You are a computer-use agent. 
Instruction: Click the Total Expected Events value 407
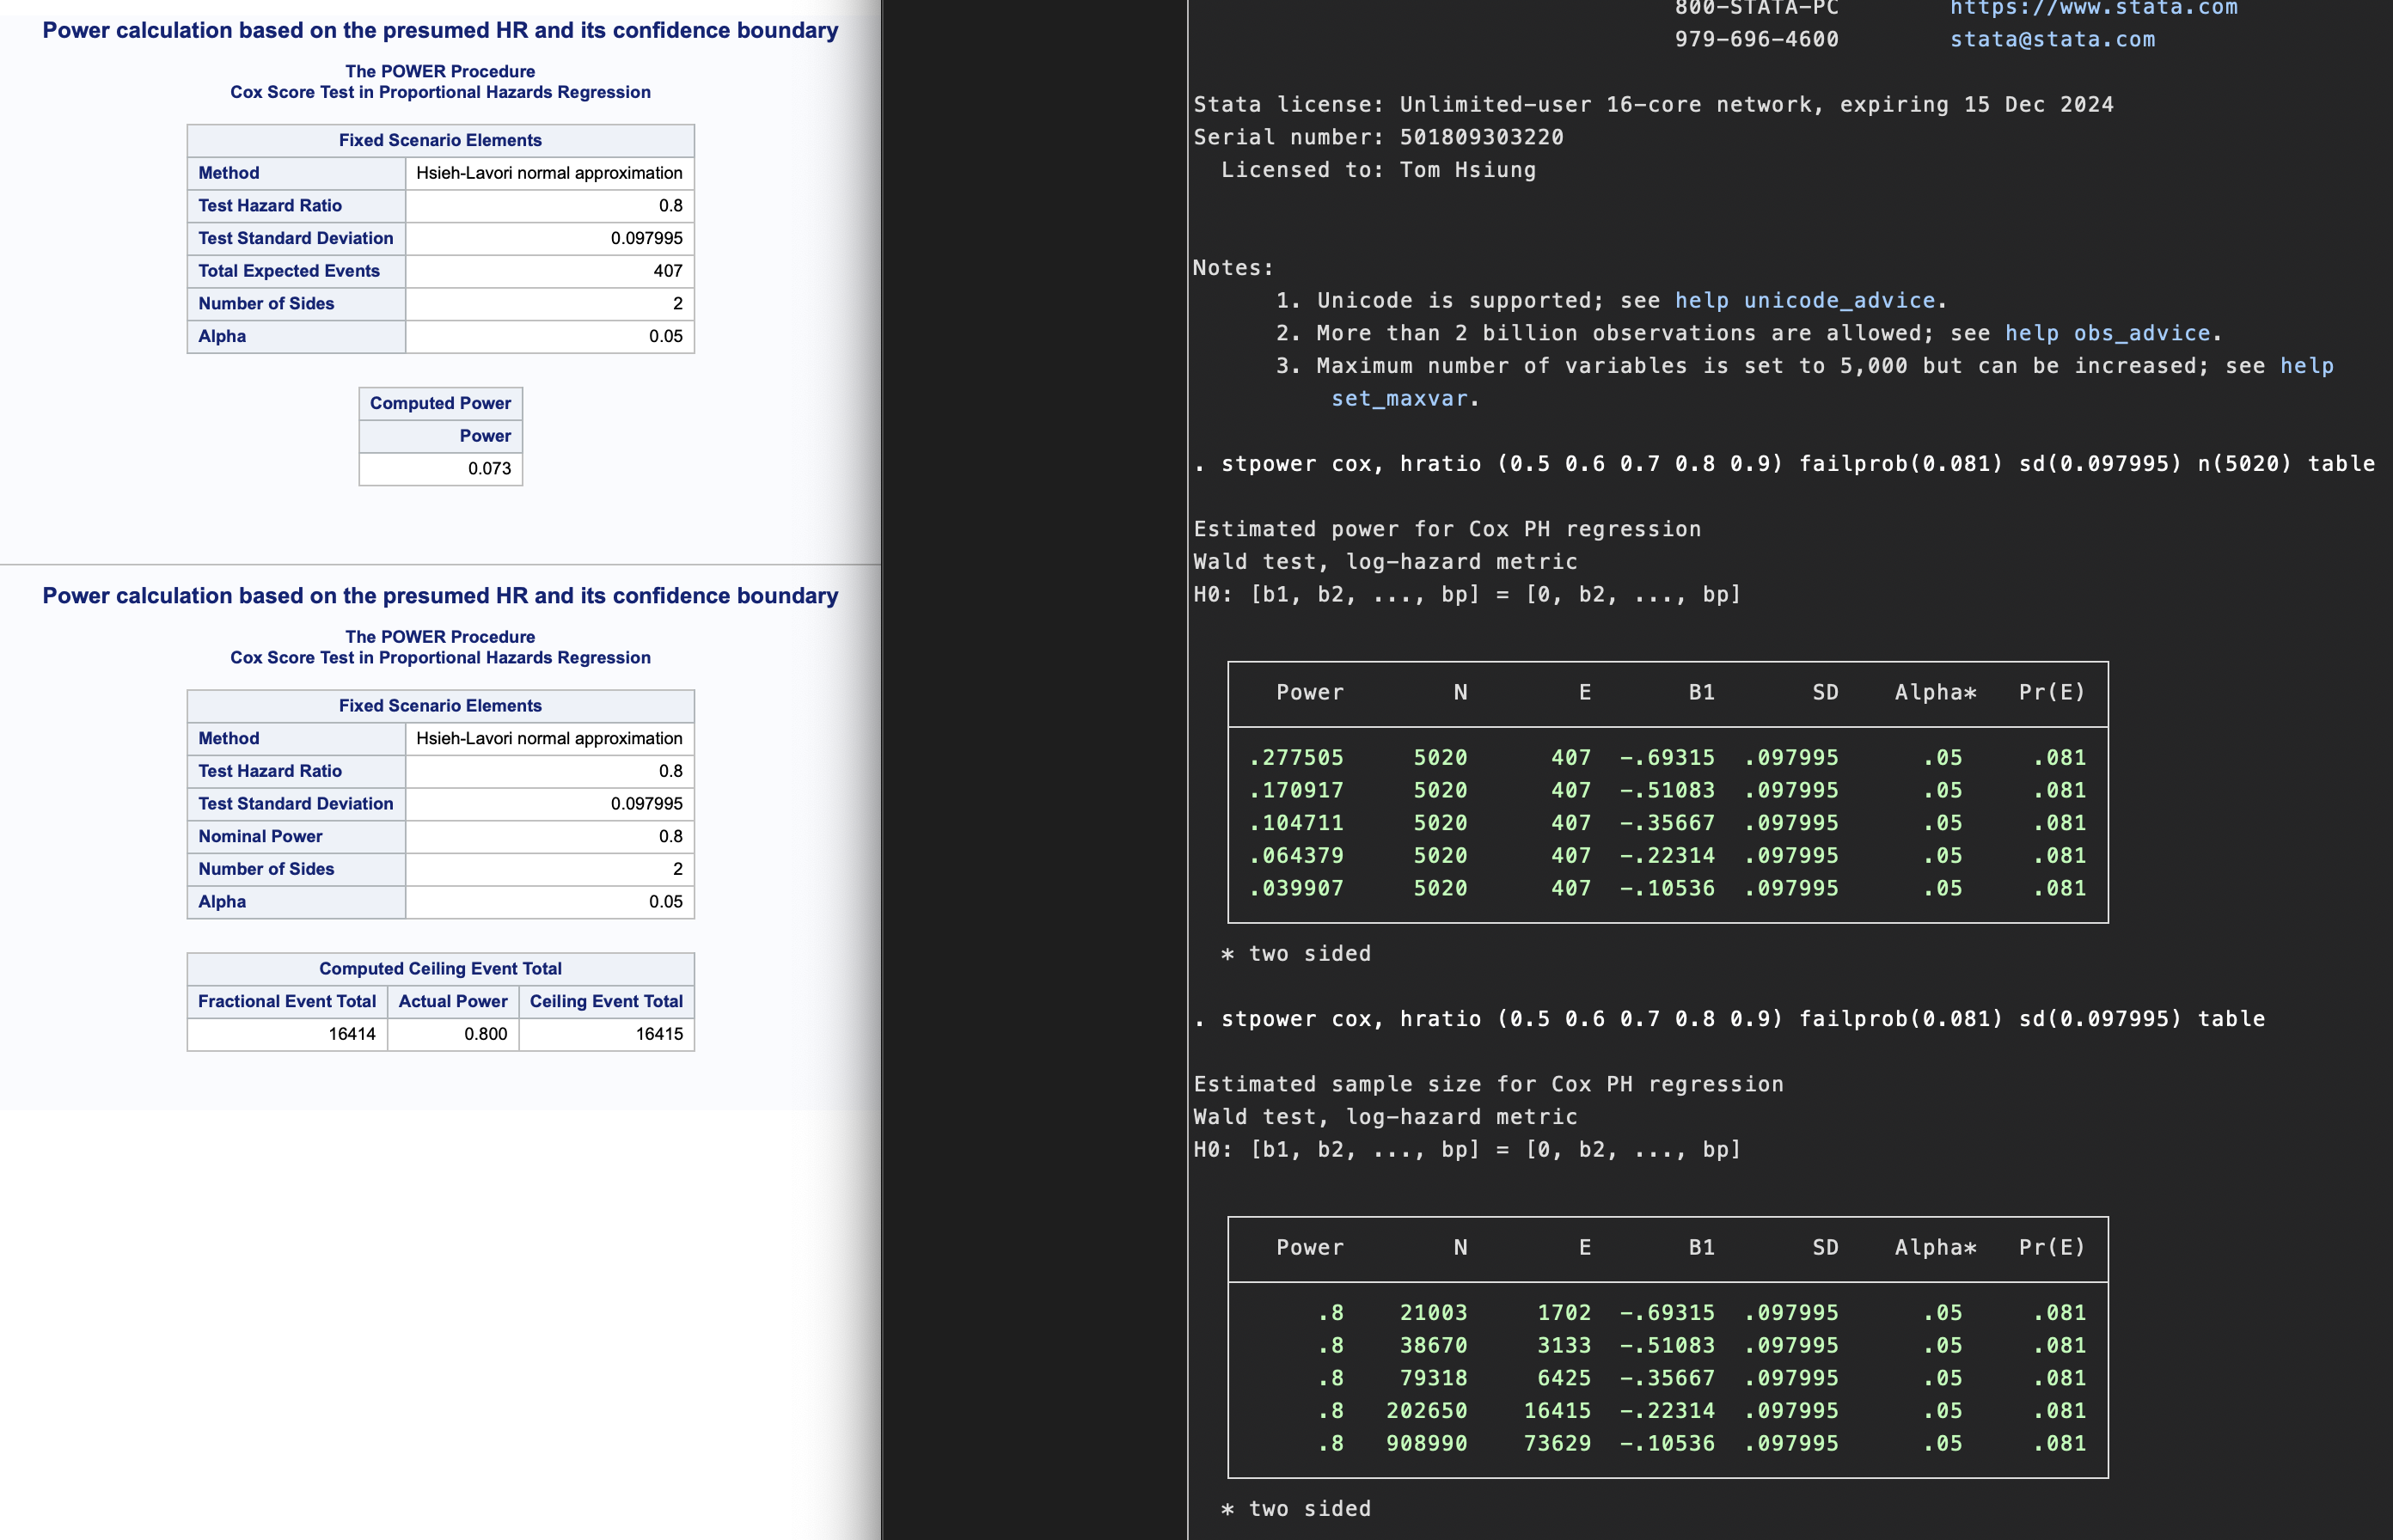coord(669,270)
